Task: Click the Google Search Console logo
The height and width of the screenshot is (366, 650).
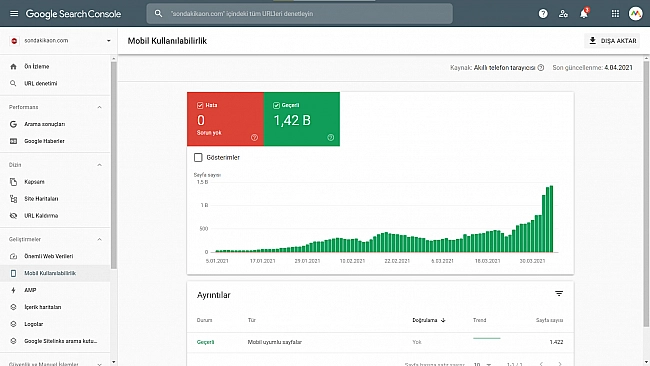Action: (73, 14)
